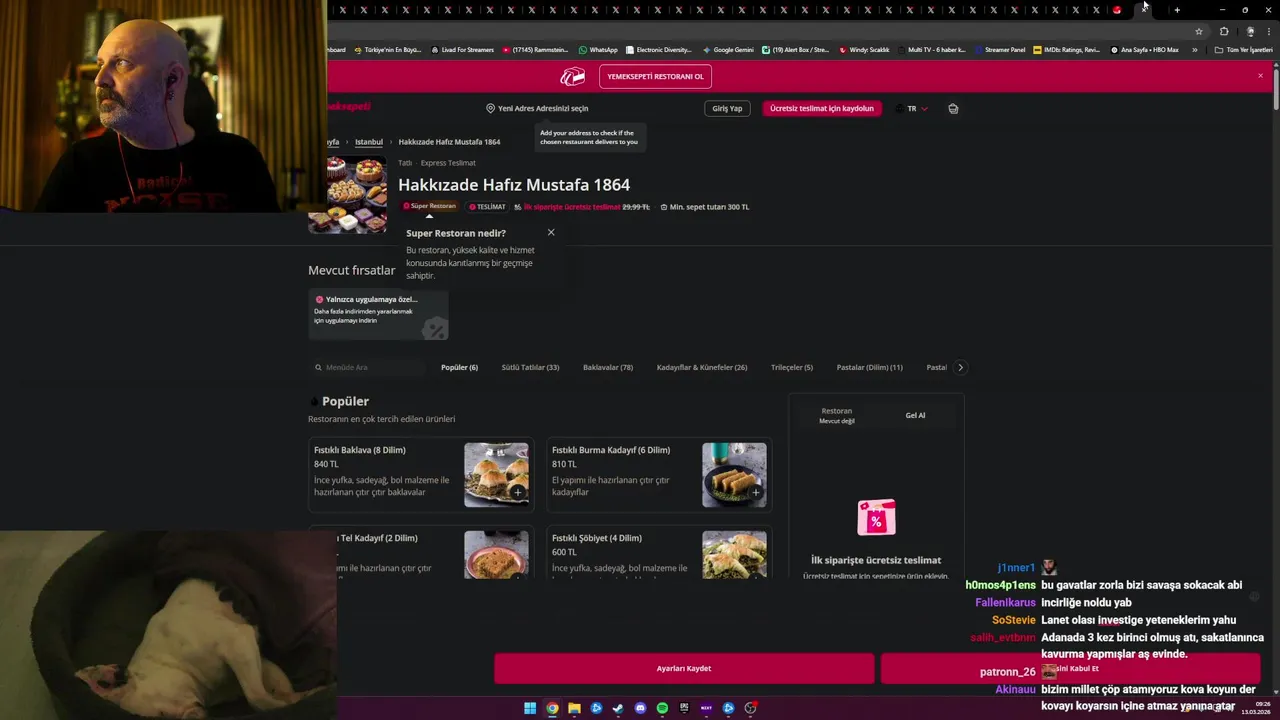Open the shopping basket icon in header
The image size is (1280, 720).
pos(953,108)
